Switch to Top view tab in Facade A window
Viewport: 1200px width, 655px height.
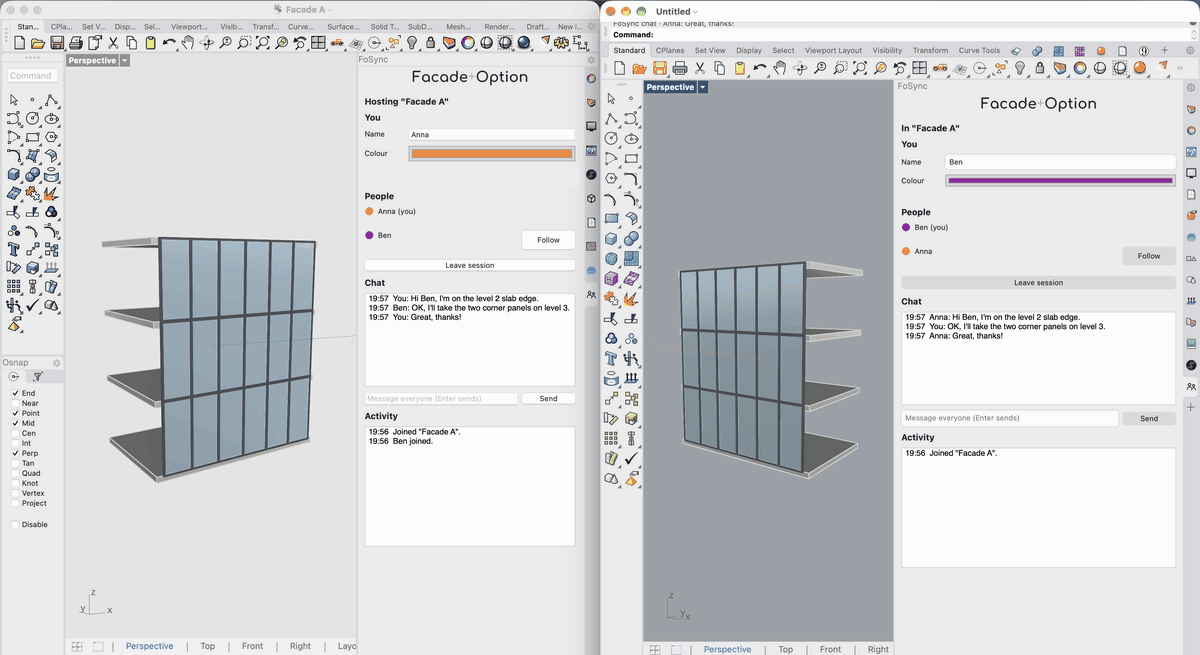[x=207, y=646]
